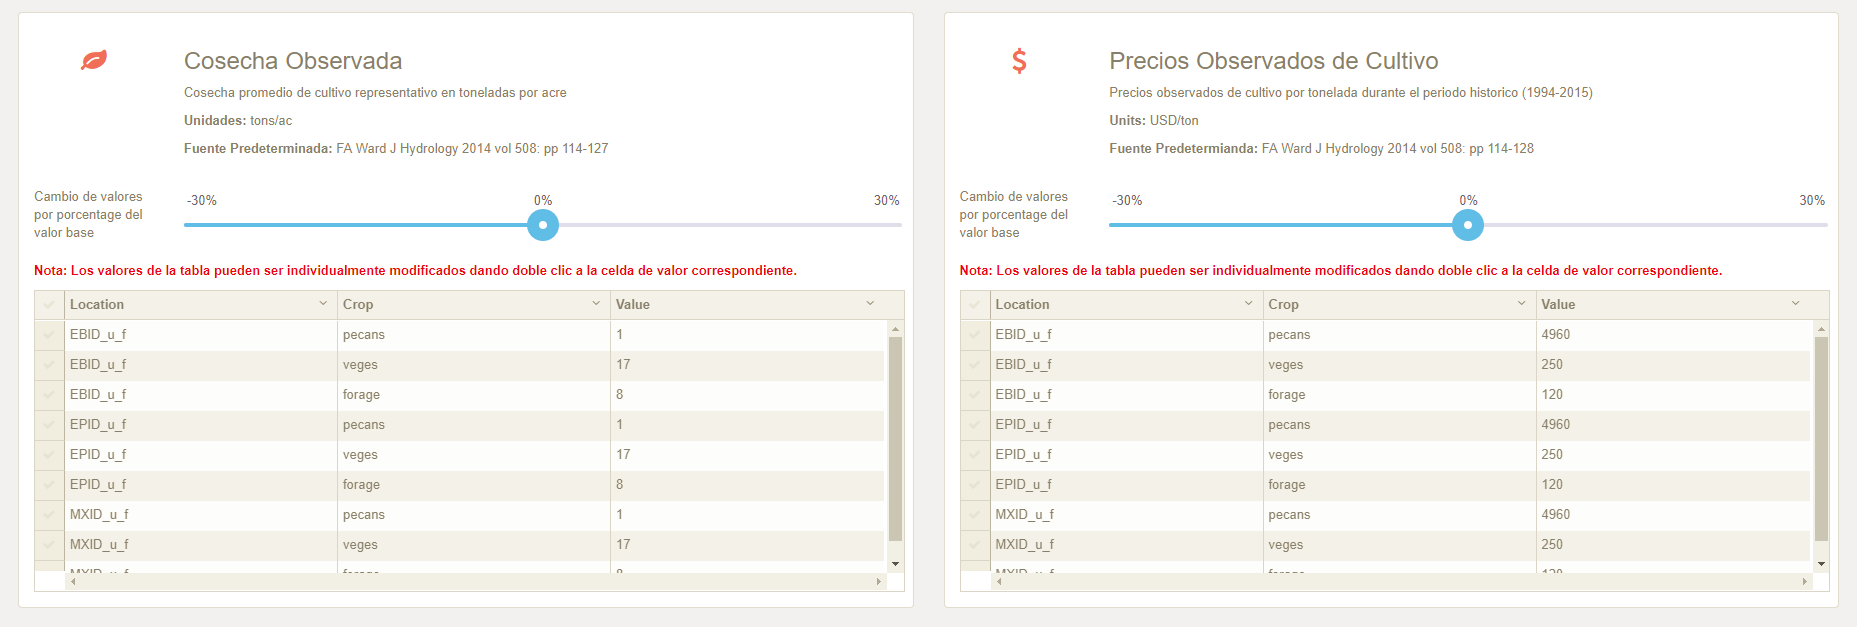Click left scroll arrow under the Precios table
Screen dimensions: 1857x627
click(x=999, y=581)
